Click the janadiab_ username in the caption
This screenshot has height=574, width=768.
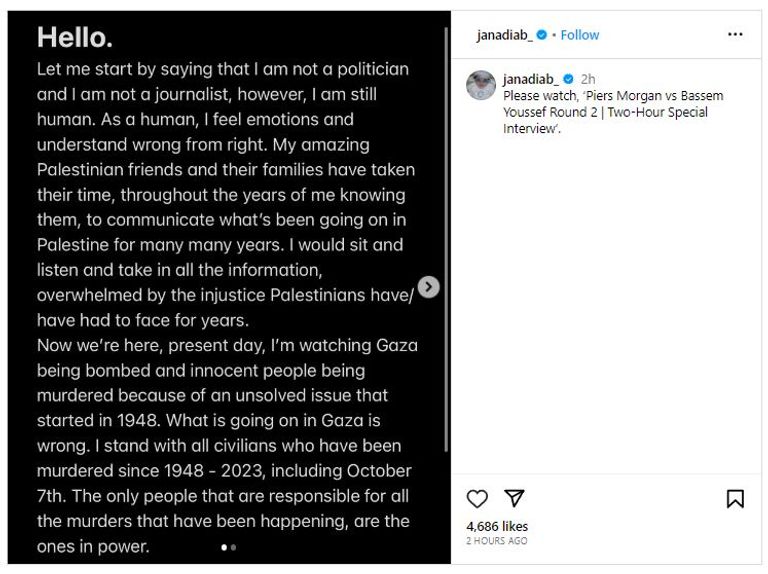click(531, 79)
